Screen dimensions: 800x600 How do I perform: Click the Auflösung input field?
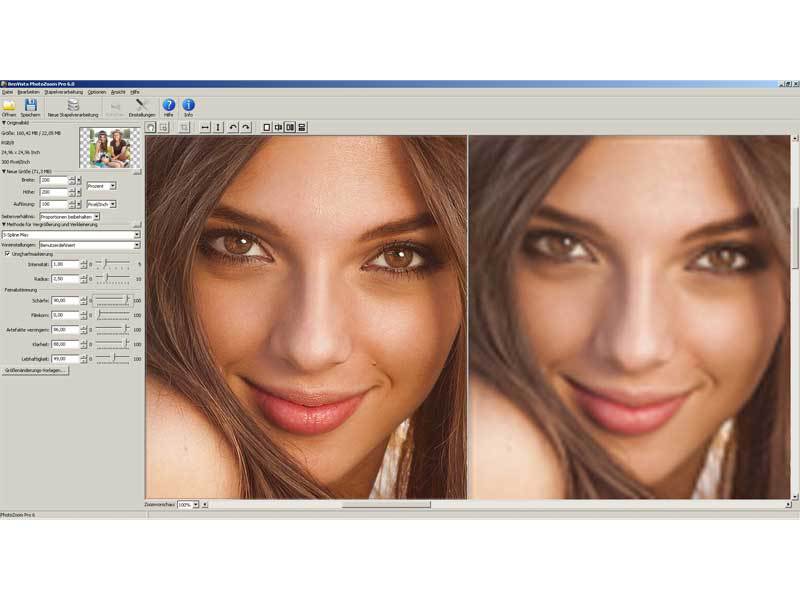click(x=54, y=204)
